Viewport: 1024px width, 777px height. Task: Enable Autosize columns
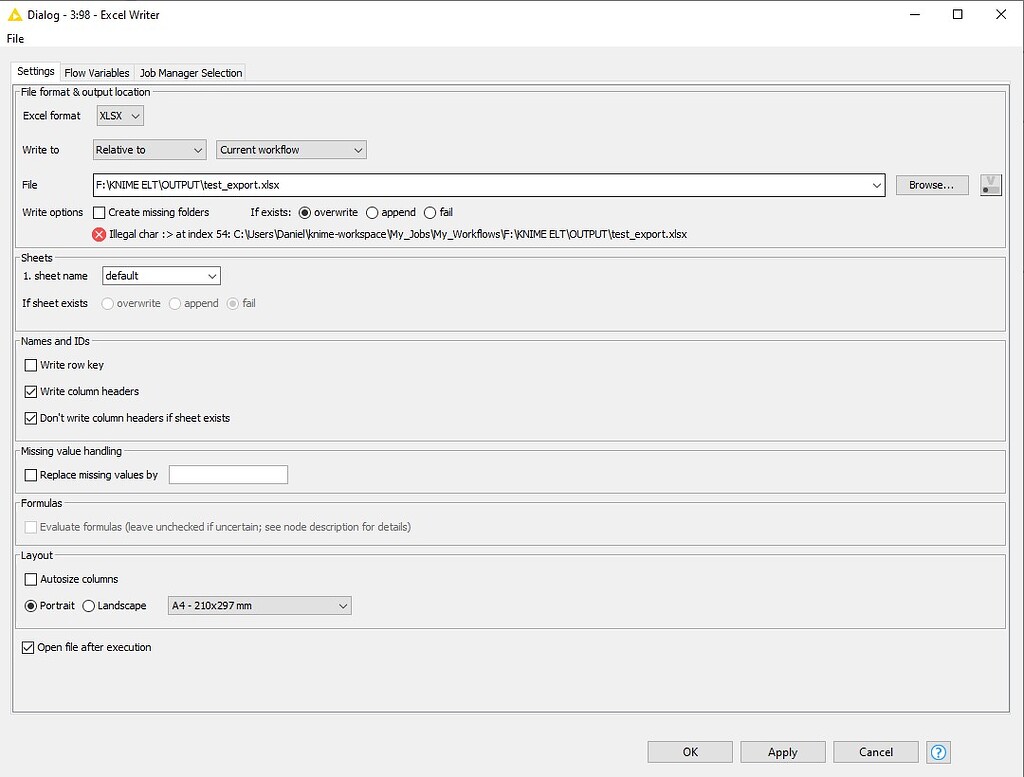pos(30,579)
